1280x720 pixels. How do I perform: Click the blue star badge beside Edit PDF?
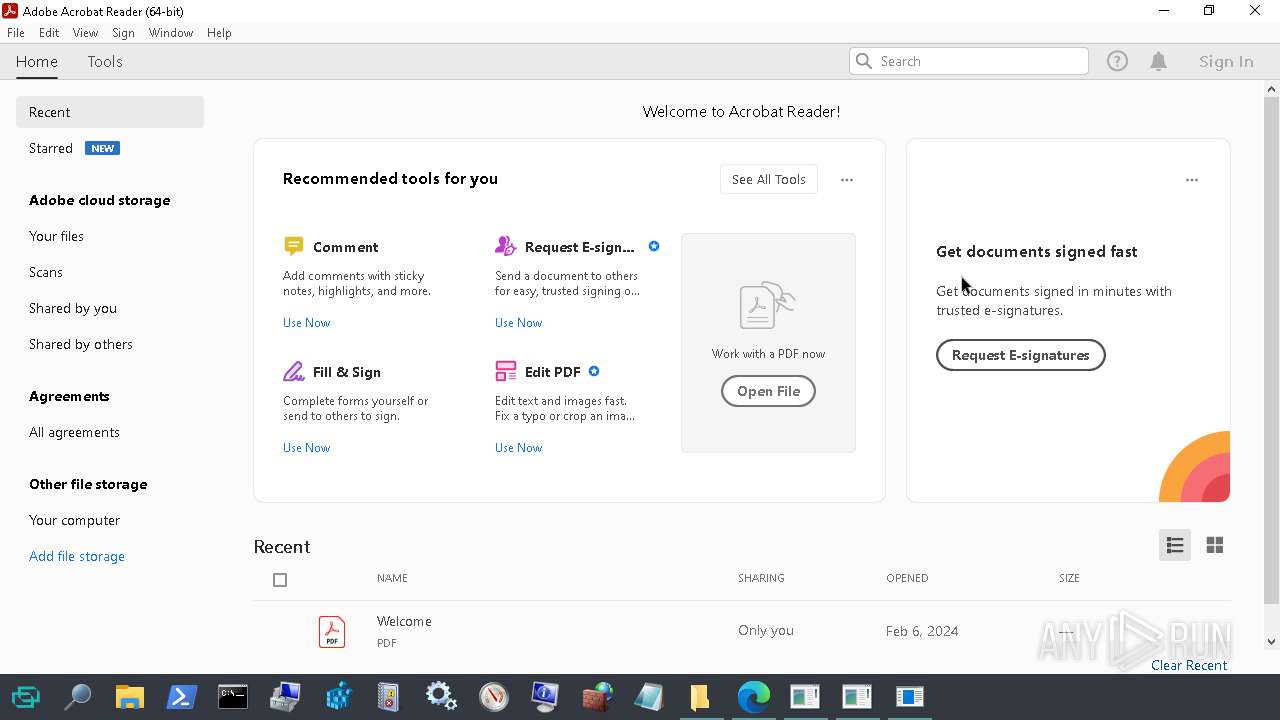594,371
